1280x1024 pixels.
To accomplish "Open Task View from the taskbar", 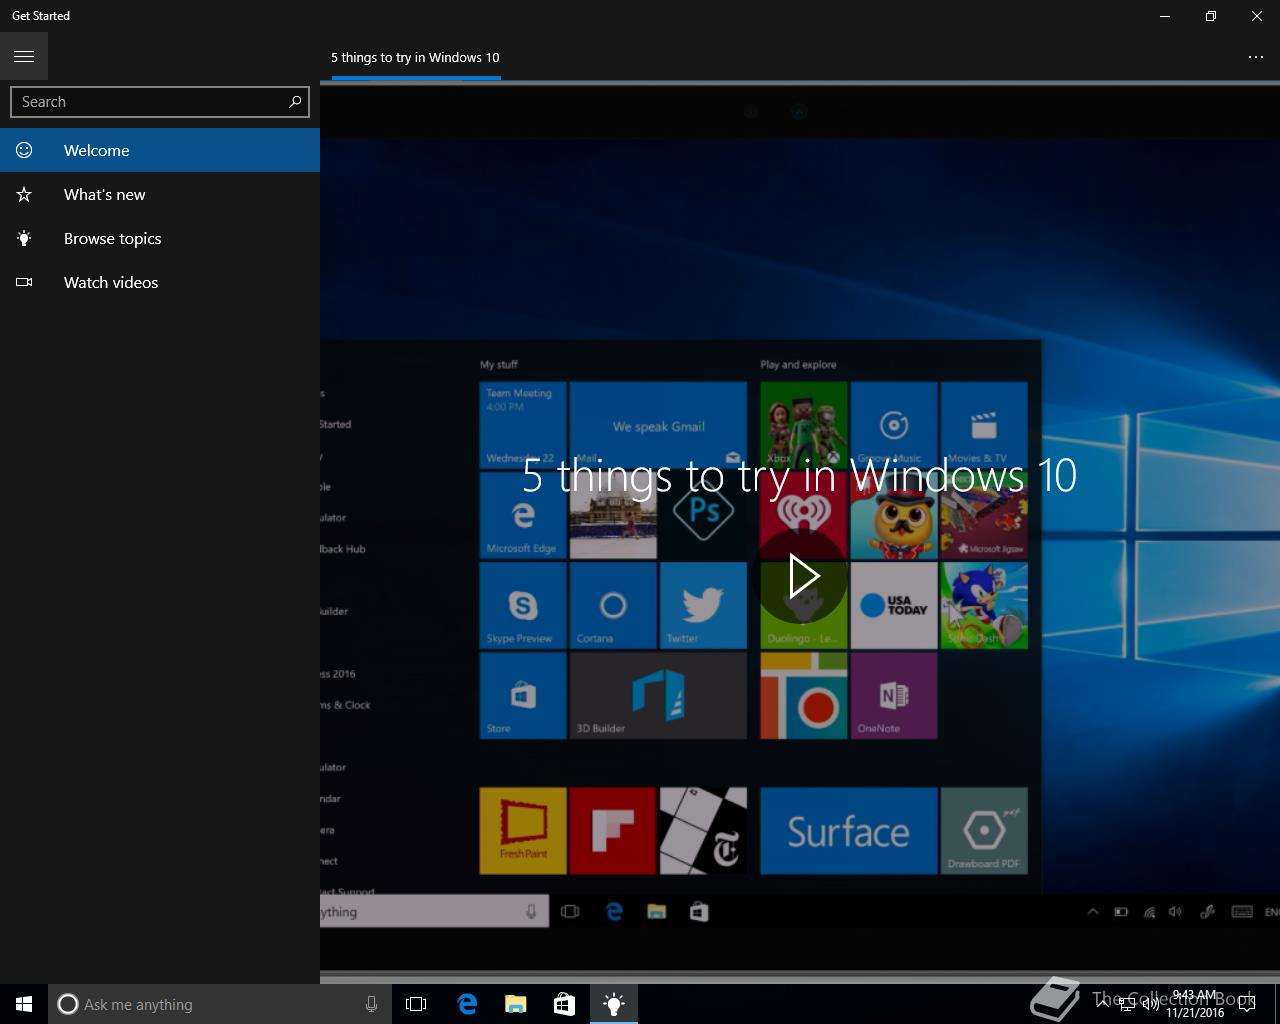I will (416, 1004).
